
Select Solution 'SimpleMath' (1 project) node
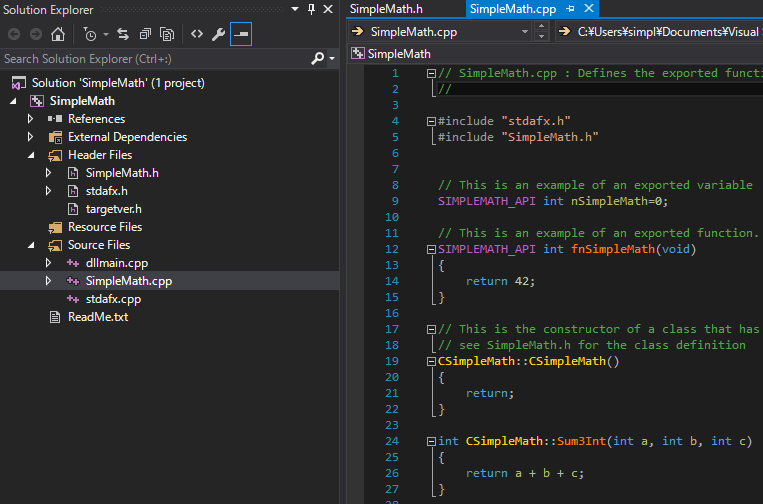pos(118,83)
